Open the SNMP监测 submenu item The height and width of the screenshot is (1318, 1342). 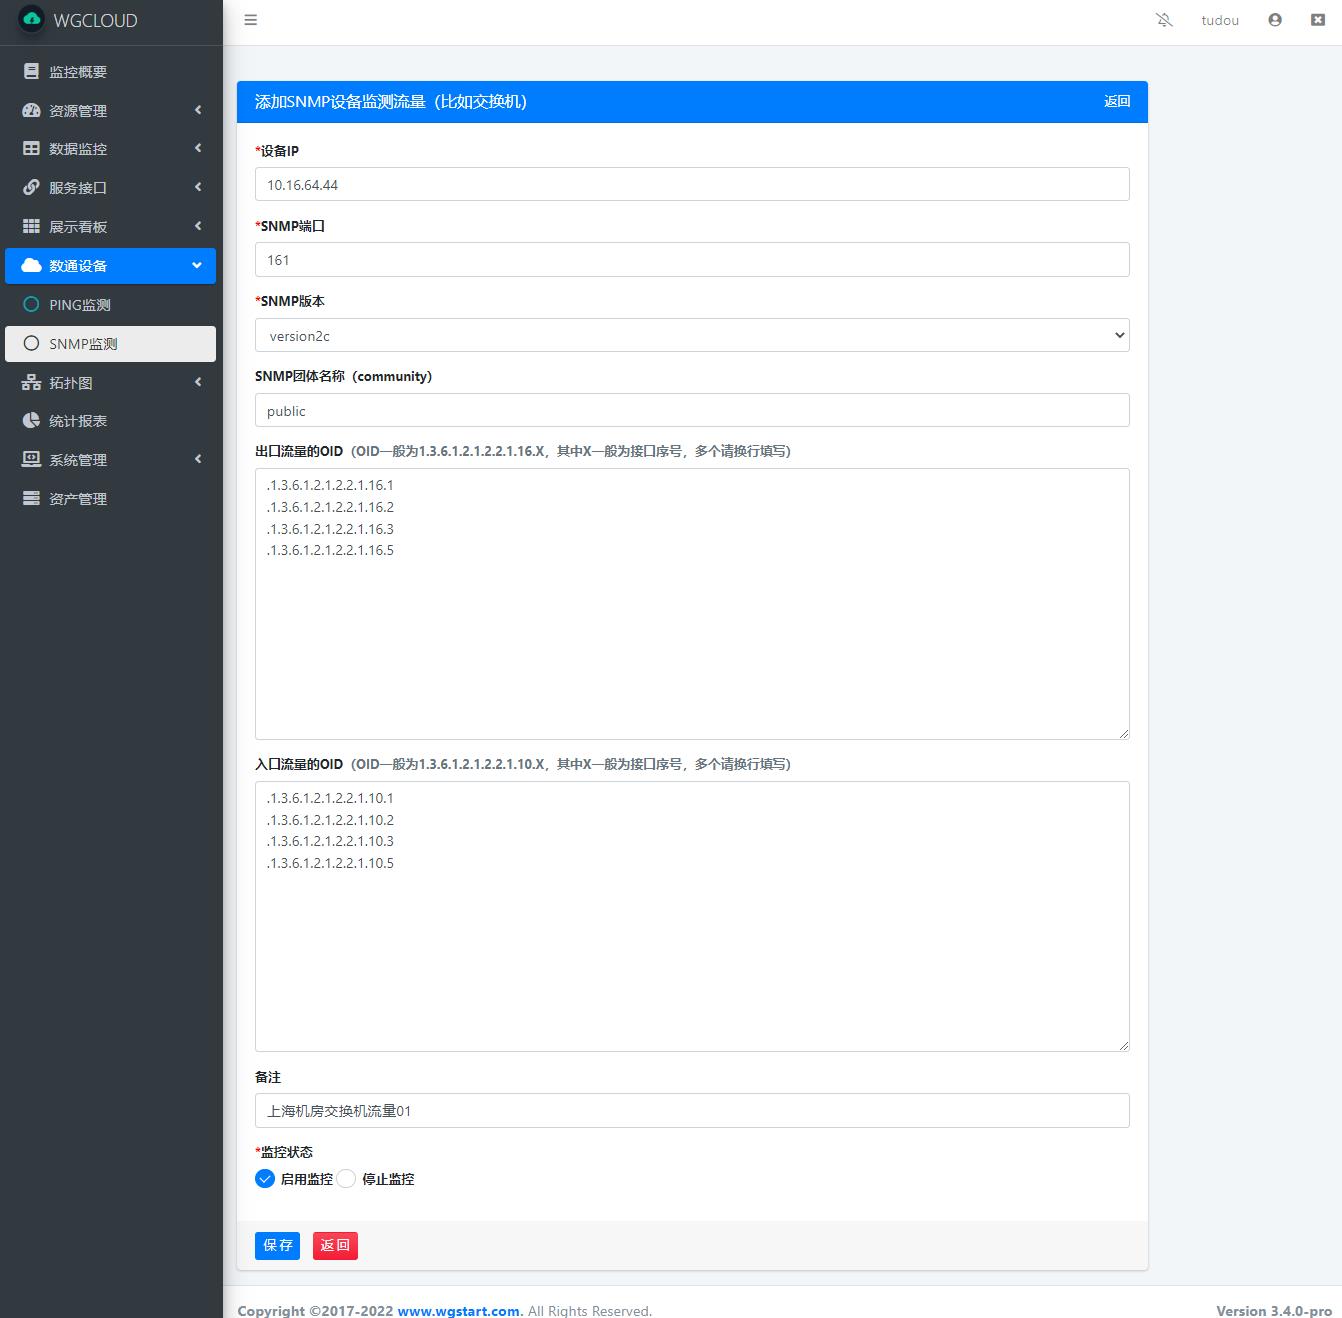pos(110,344)
